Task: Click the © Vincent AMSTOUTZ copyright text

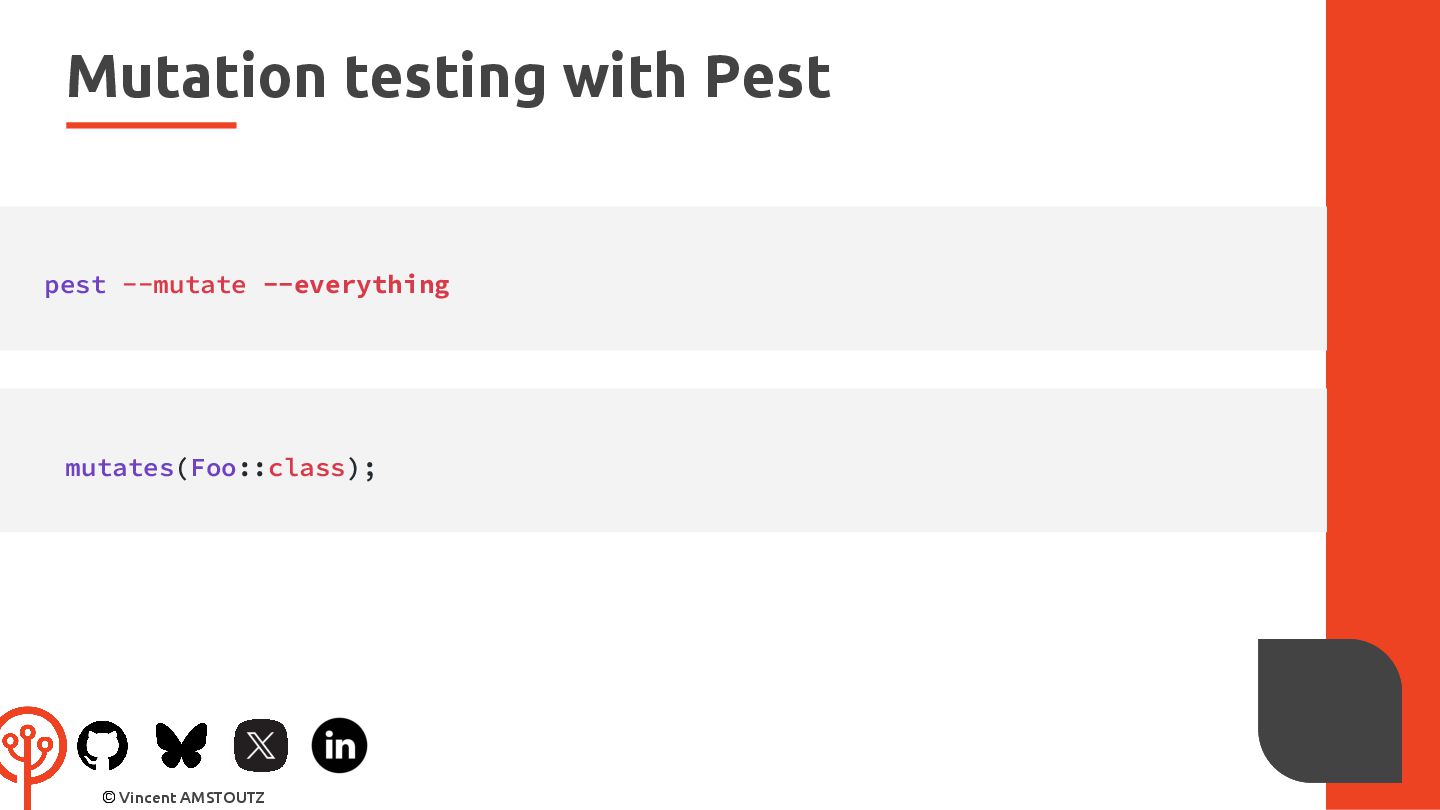Action: click(x=183, y=798)
